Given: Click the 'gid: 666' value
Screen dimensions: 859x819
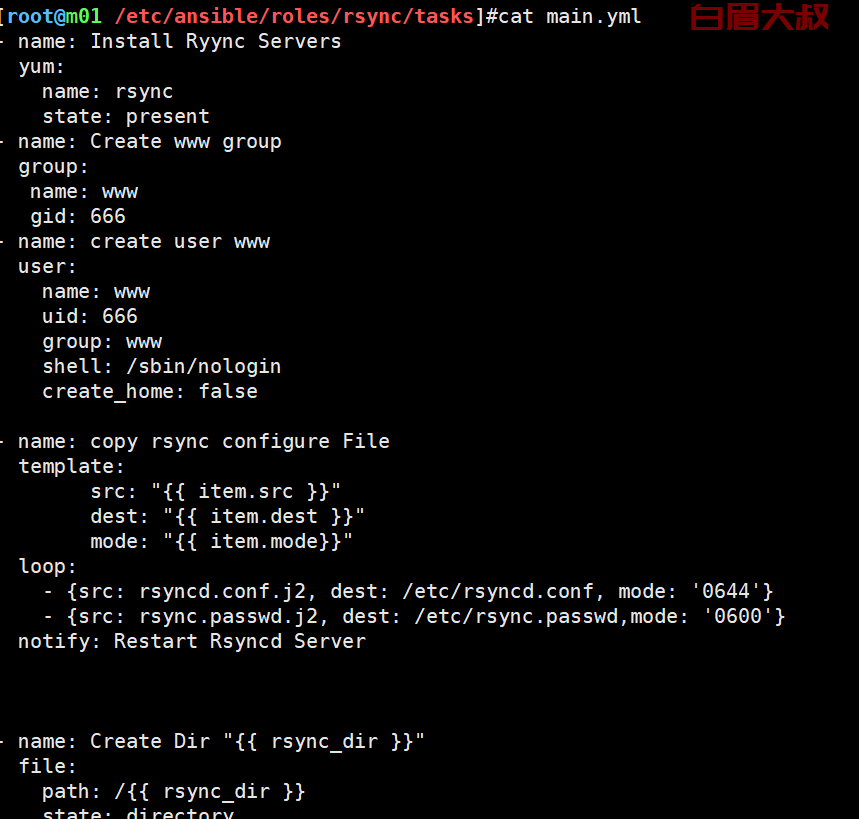Looking at the screenshot, I should pyautogui.click(x=78, y=216).
